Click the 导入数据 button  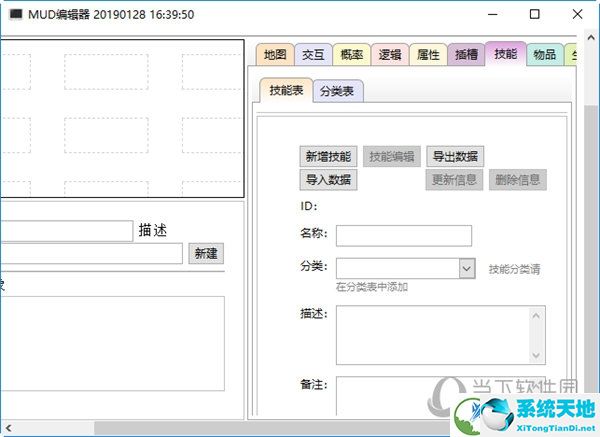(x=328, y=180)
